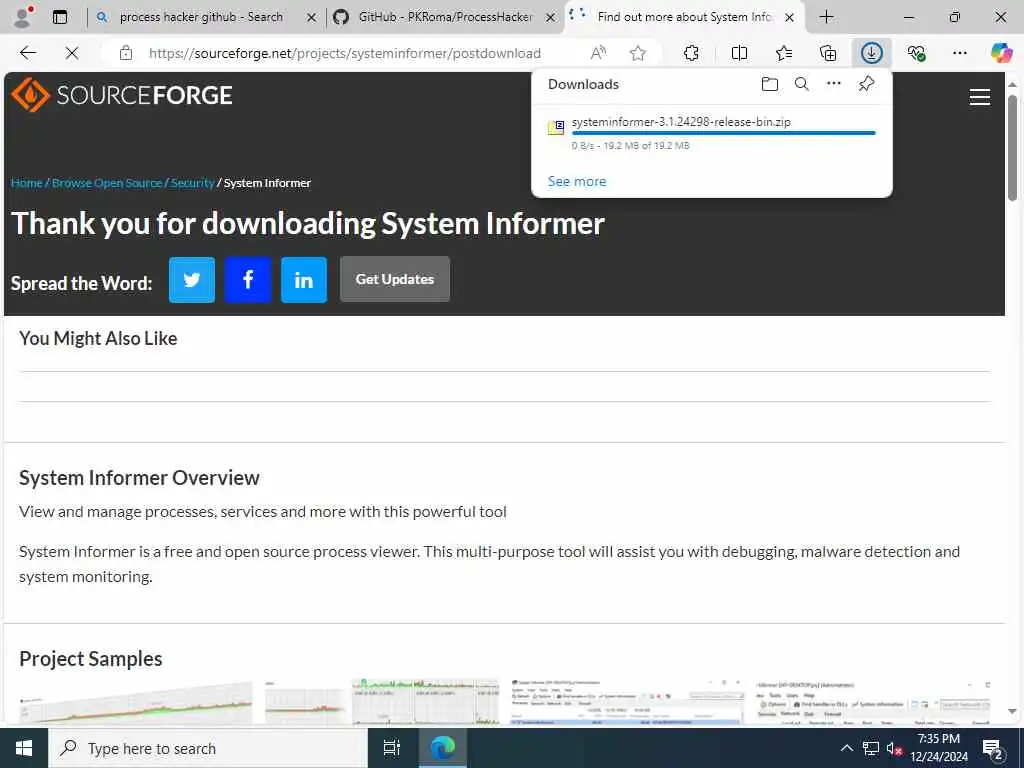This screenshot has height=768, width=1024.
Task: Pin the Downloads panel
Action: 867,84
